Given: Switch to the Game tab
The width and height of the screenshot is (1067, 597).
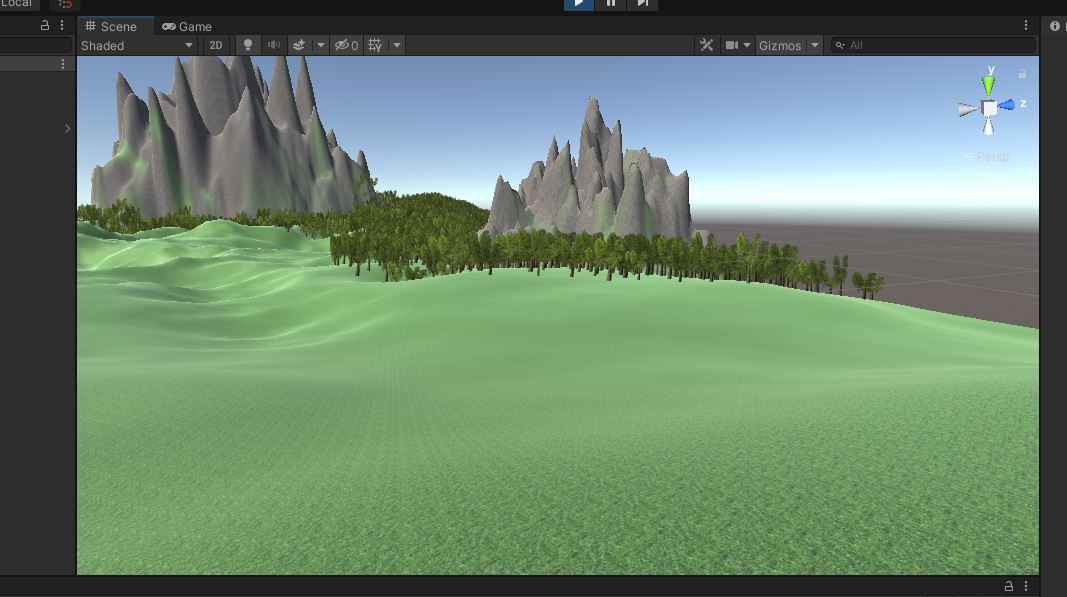Looking at the screenshot, I should click(x=187, y=26).
